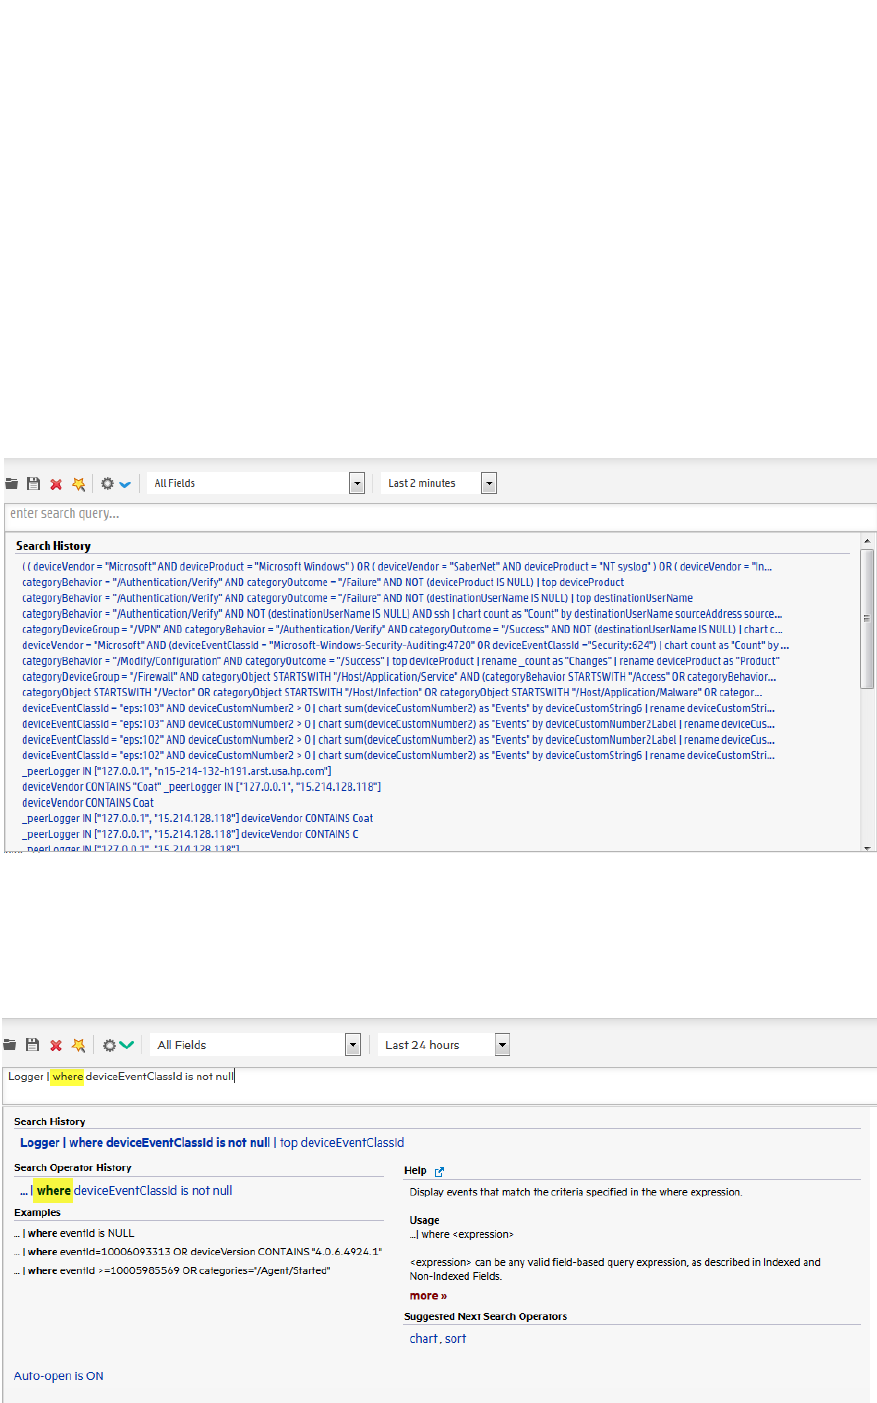Viewport: 877px width, 1403px height.
Task: Click star icon in Last 2 minutes toolbar
Action: 78,484
